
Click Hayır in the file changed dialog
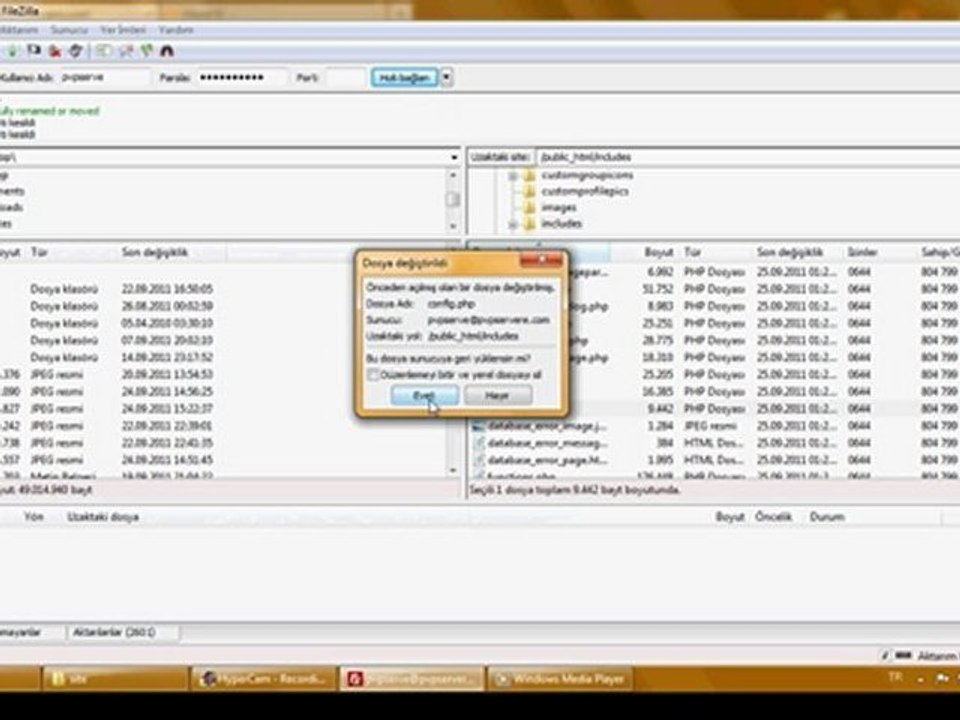(498, 396)
